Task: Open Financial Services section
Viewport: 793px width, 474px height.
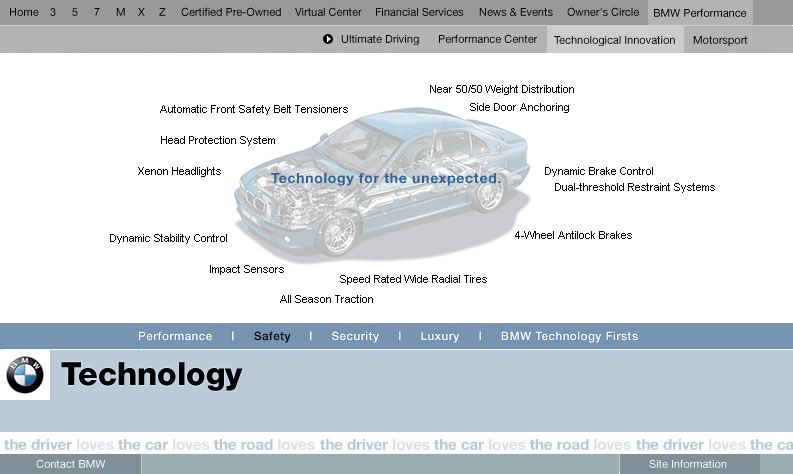Action: click(x=419, y=12)
